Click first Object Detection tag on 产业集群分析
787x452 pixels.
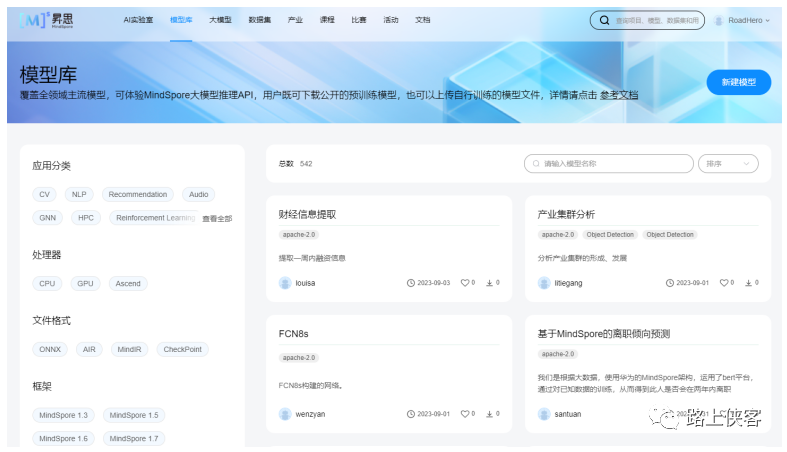(x=610, y=234)
